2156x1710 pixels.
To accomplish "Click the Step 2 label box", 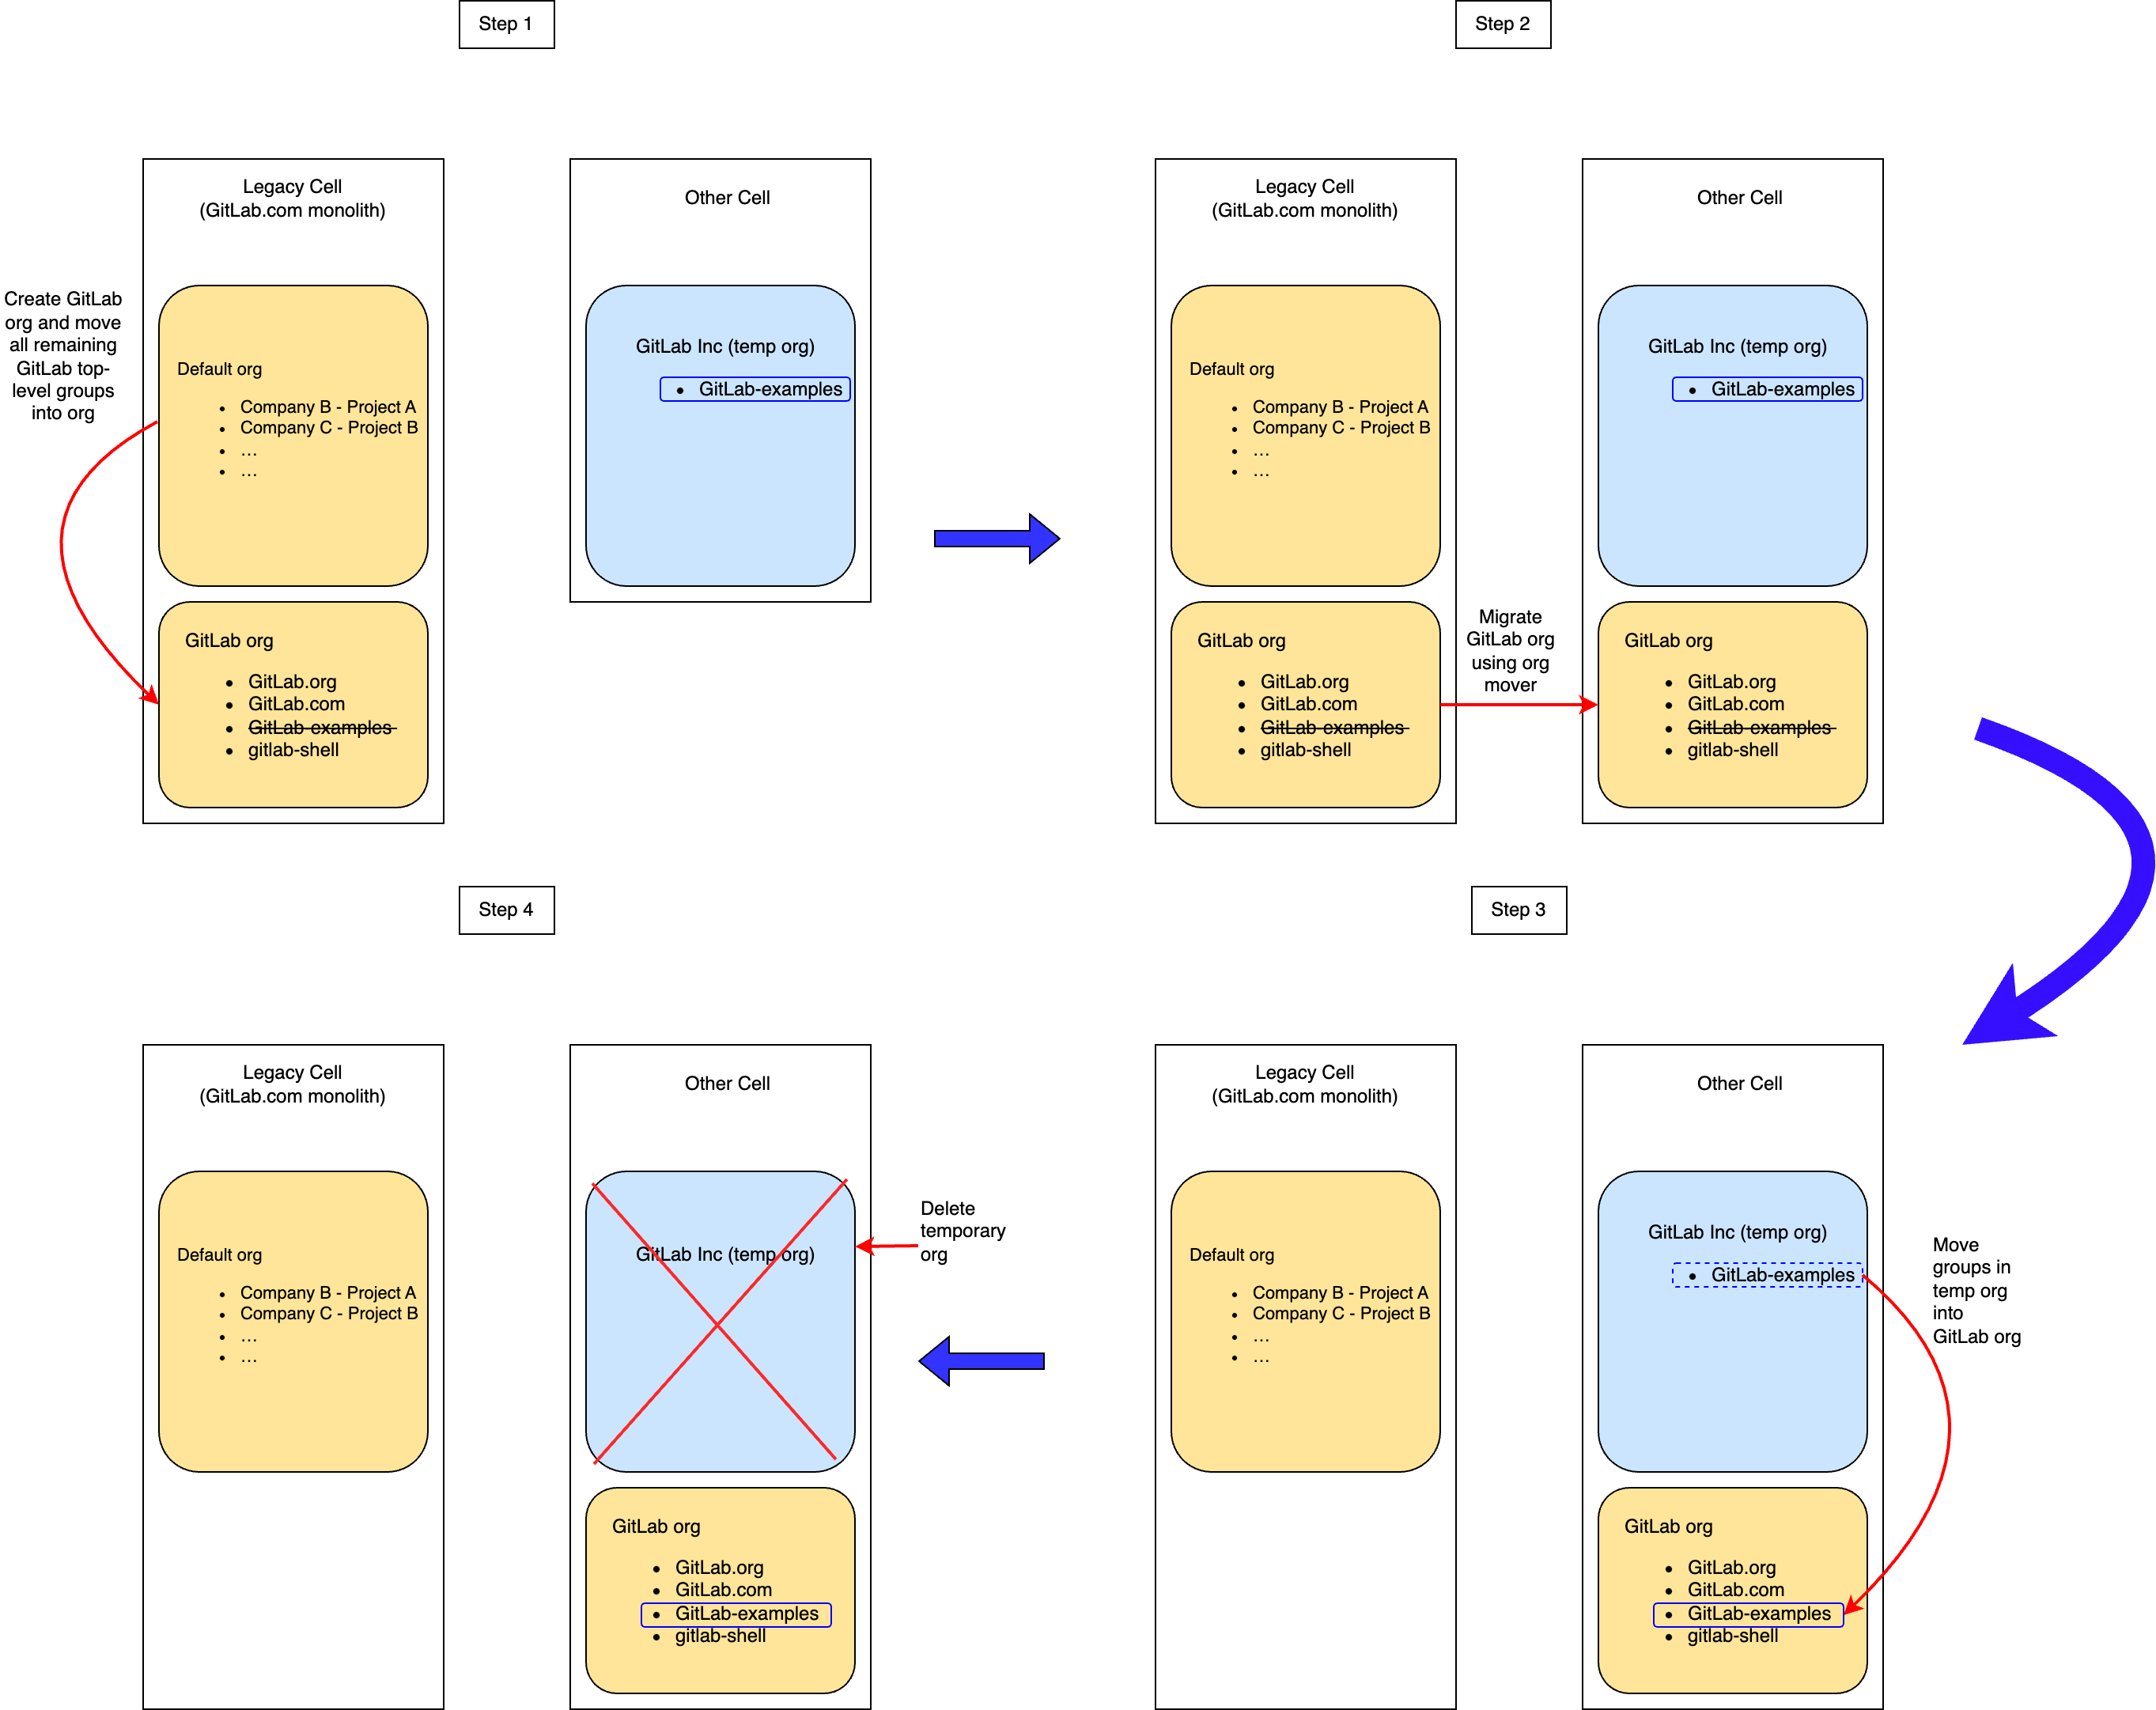I will coord(1502,24).
